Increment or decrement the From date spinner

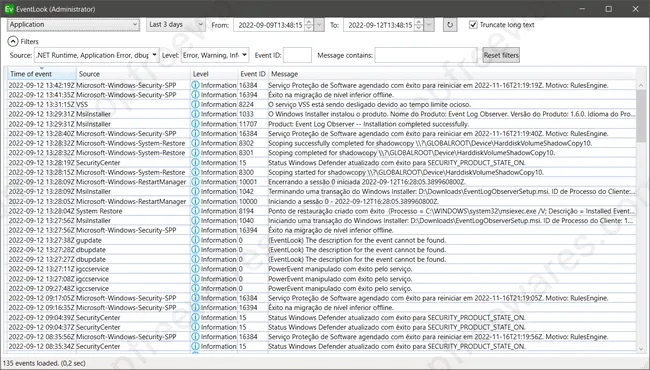click(309, 25)
